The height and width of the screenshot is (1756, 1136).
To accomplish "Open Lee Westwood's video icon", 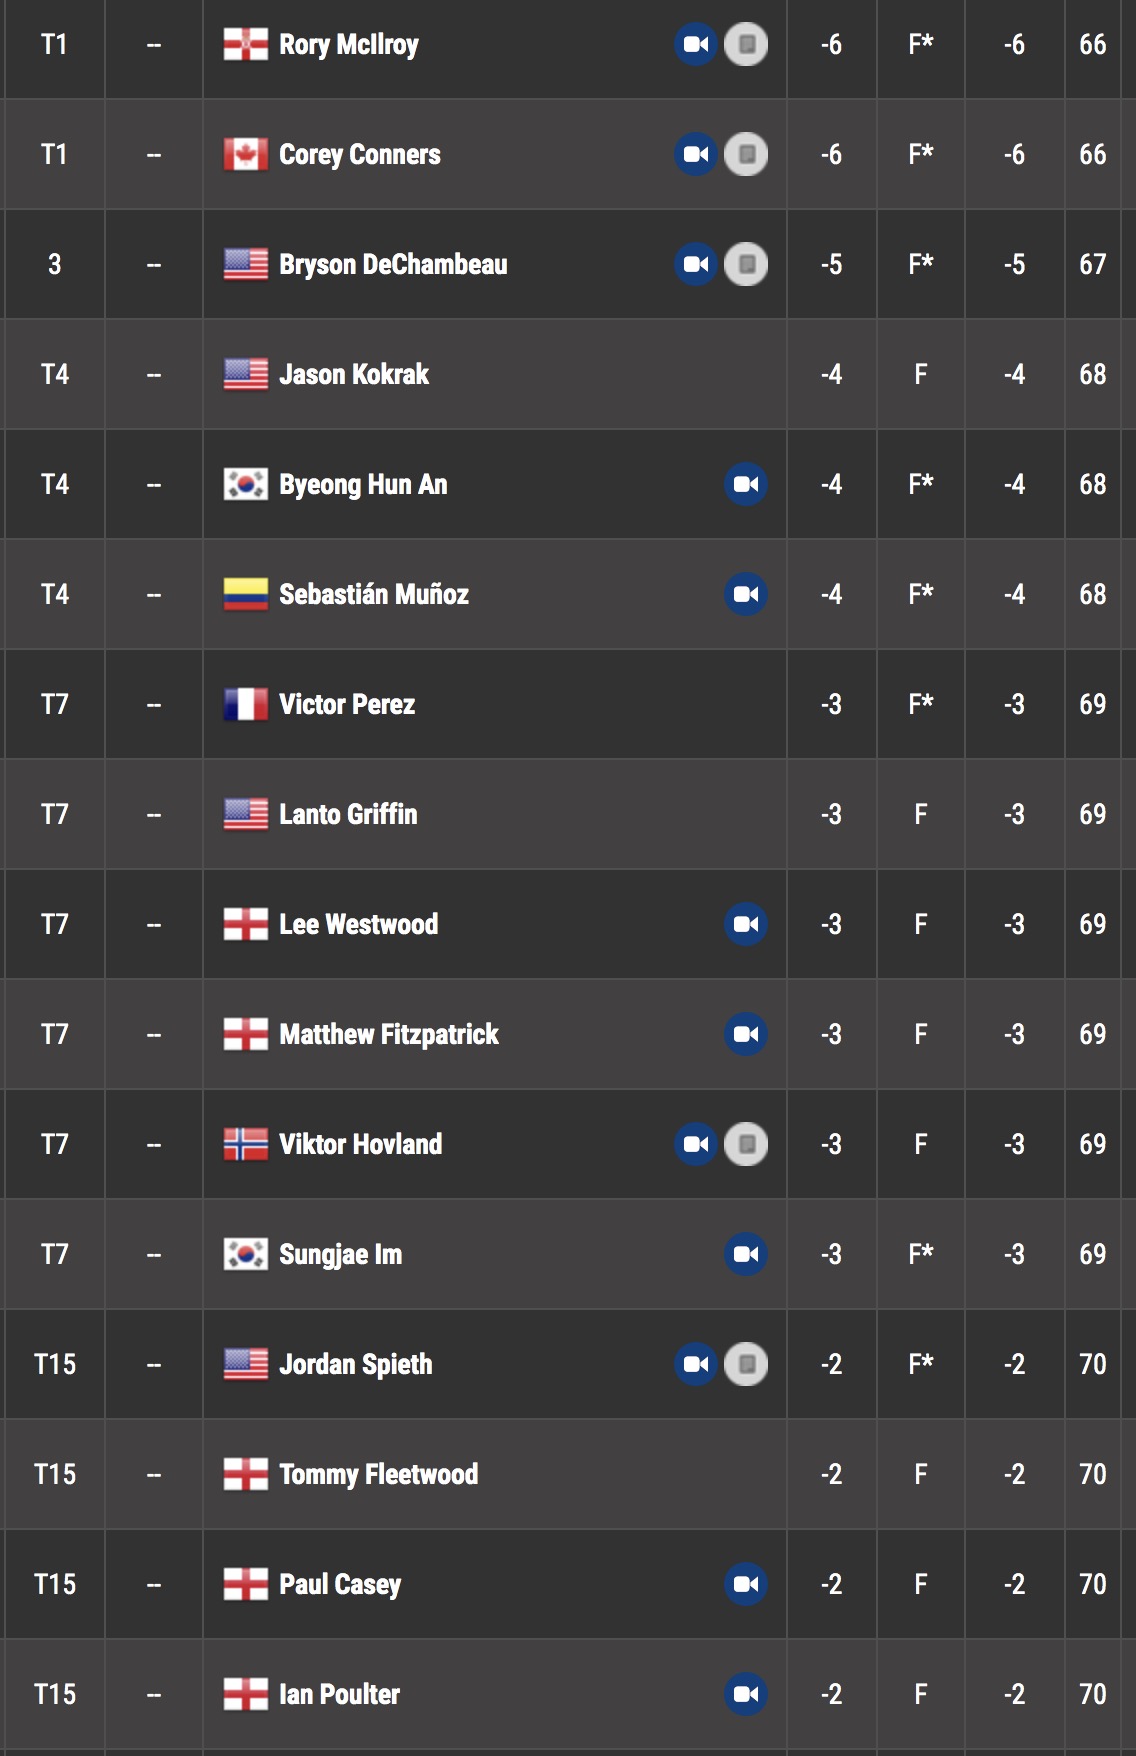I will click(x=746, y=924).
